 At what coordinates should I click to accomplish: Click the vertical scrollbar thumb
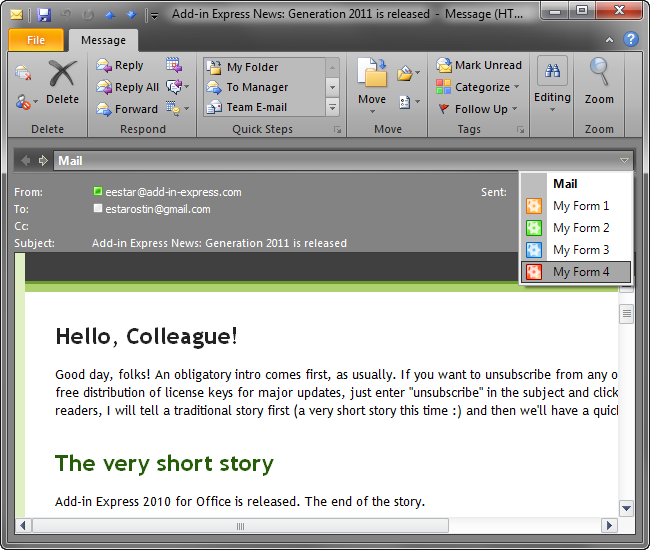626,314
